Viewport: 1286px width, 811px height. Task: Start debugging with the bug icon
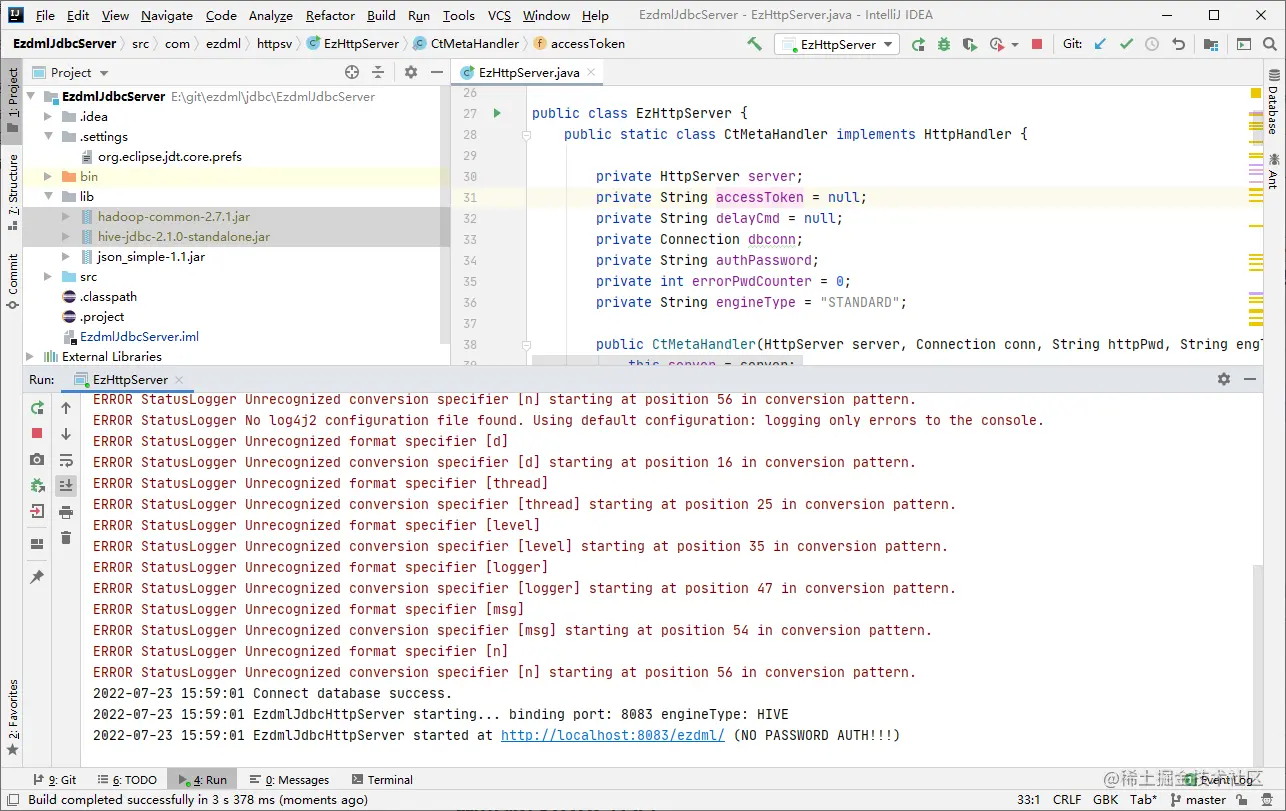point(944,44)
